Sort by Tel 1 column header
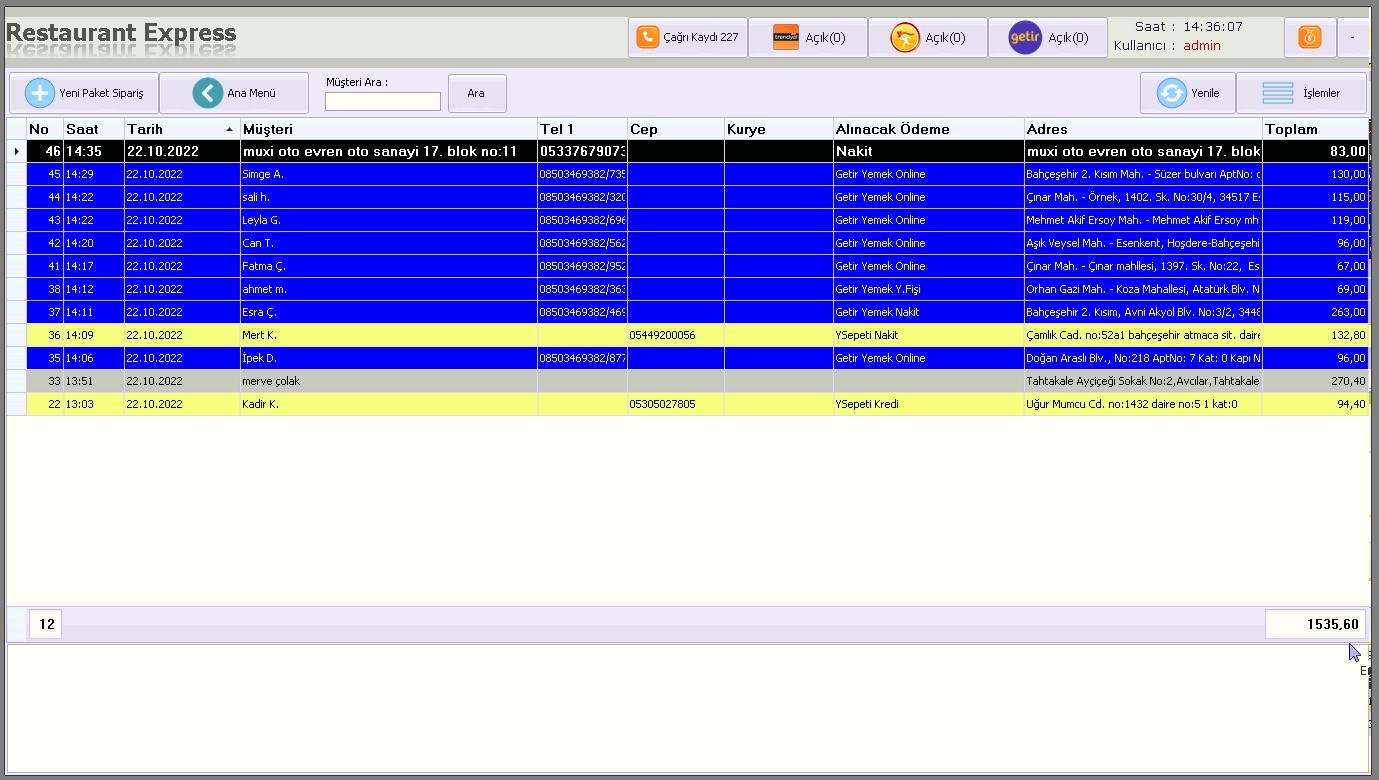This screenshot has height=780, width=1379. pyautogui.click(x=582, y=129)
